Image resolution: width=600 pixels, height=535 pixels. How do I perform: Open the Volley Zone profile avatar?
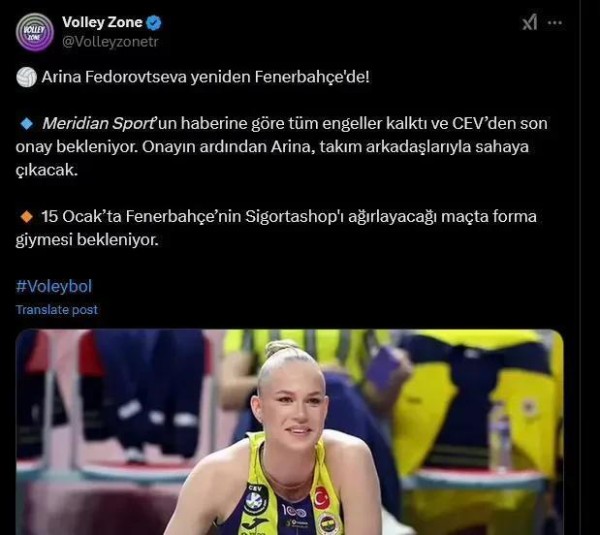click(x=34, y=32)
